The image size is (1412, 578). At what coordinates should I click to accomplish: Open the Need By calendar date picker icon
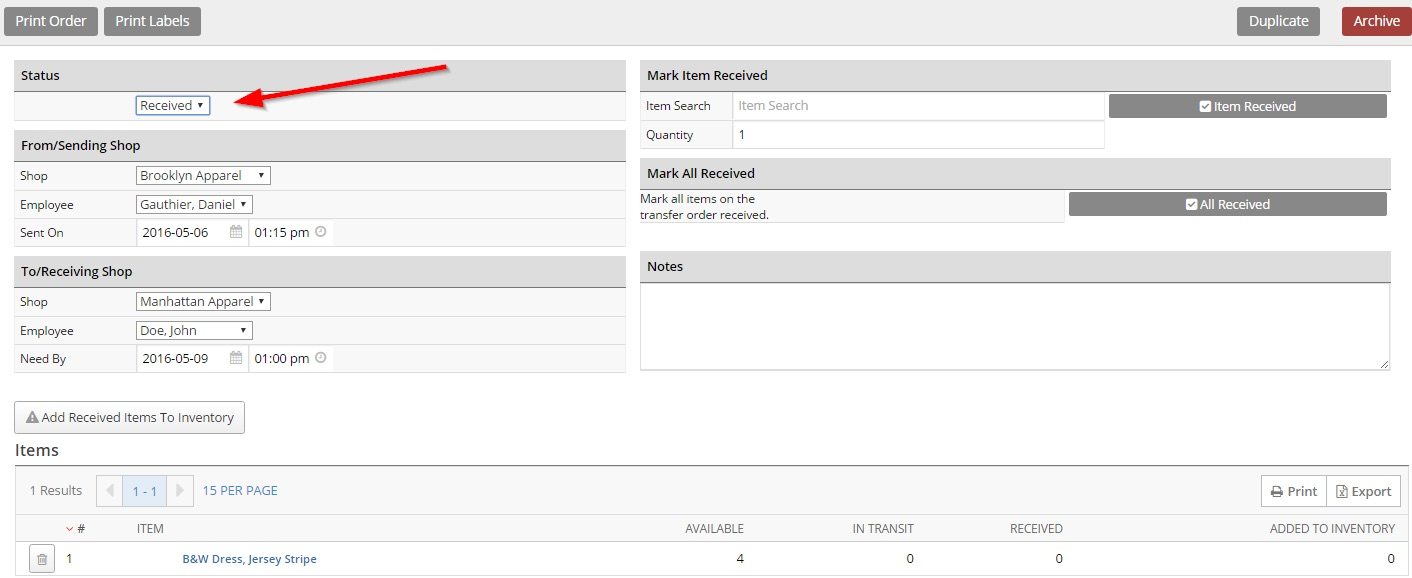click(236, 358)
